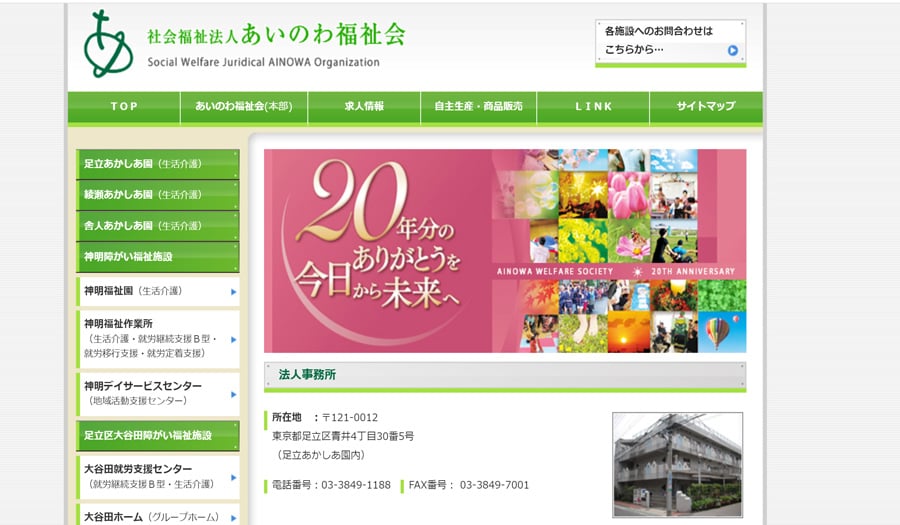Open the 各施設へのお問合わせは inquiry link
The height and width of the screenshot is (525, 900).
pos(670,44)
